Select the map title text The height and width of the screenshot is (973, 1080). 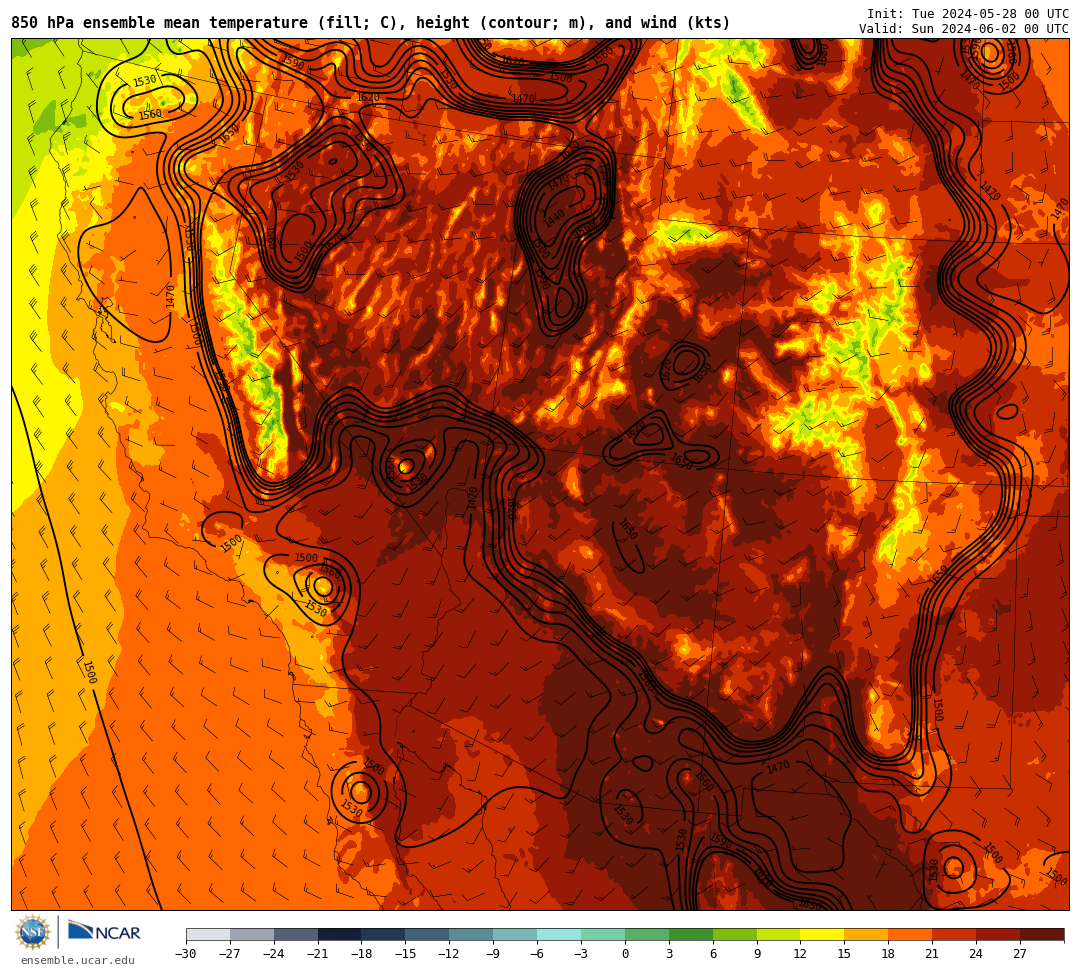click(x=371, y=23)
